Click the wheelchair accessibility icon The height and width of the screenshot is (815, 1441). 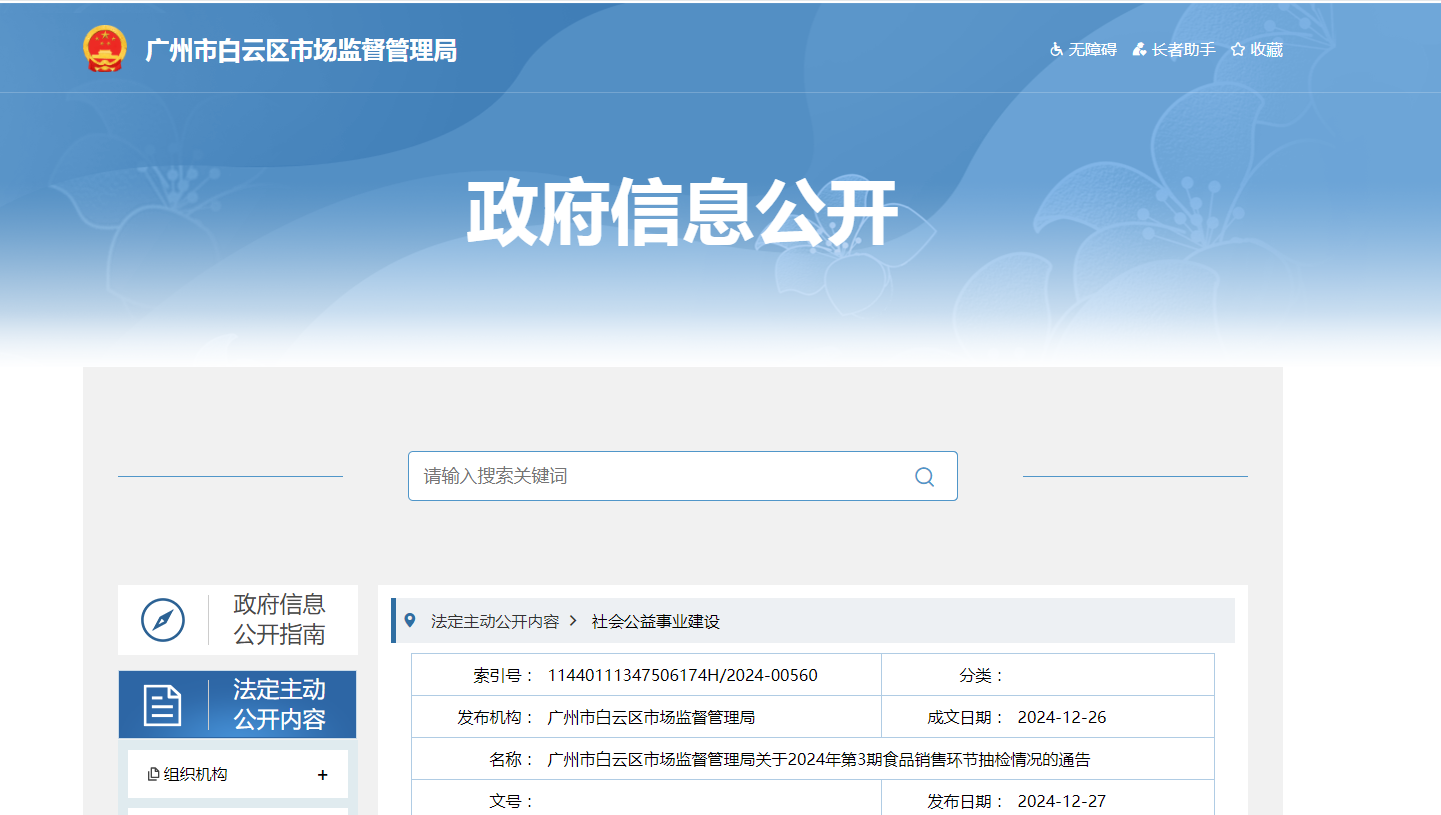(x=1056, y=49)
